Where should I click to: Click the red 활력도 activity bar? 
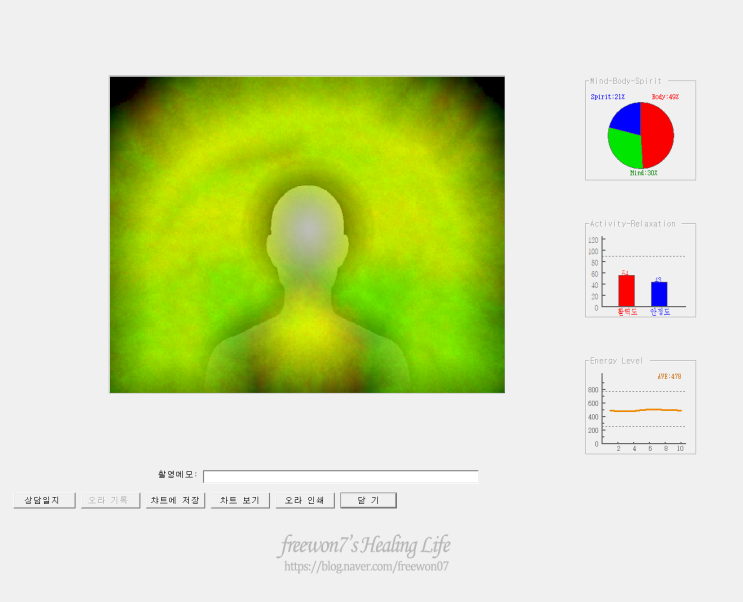(626, 291)
